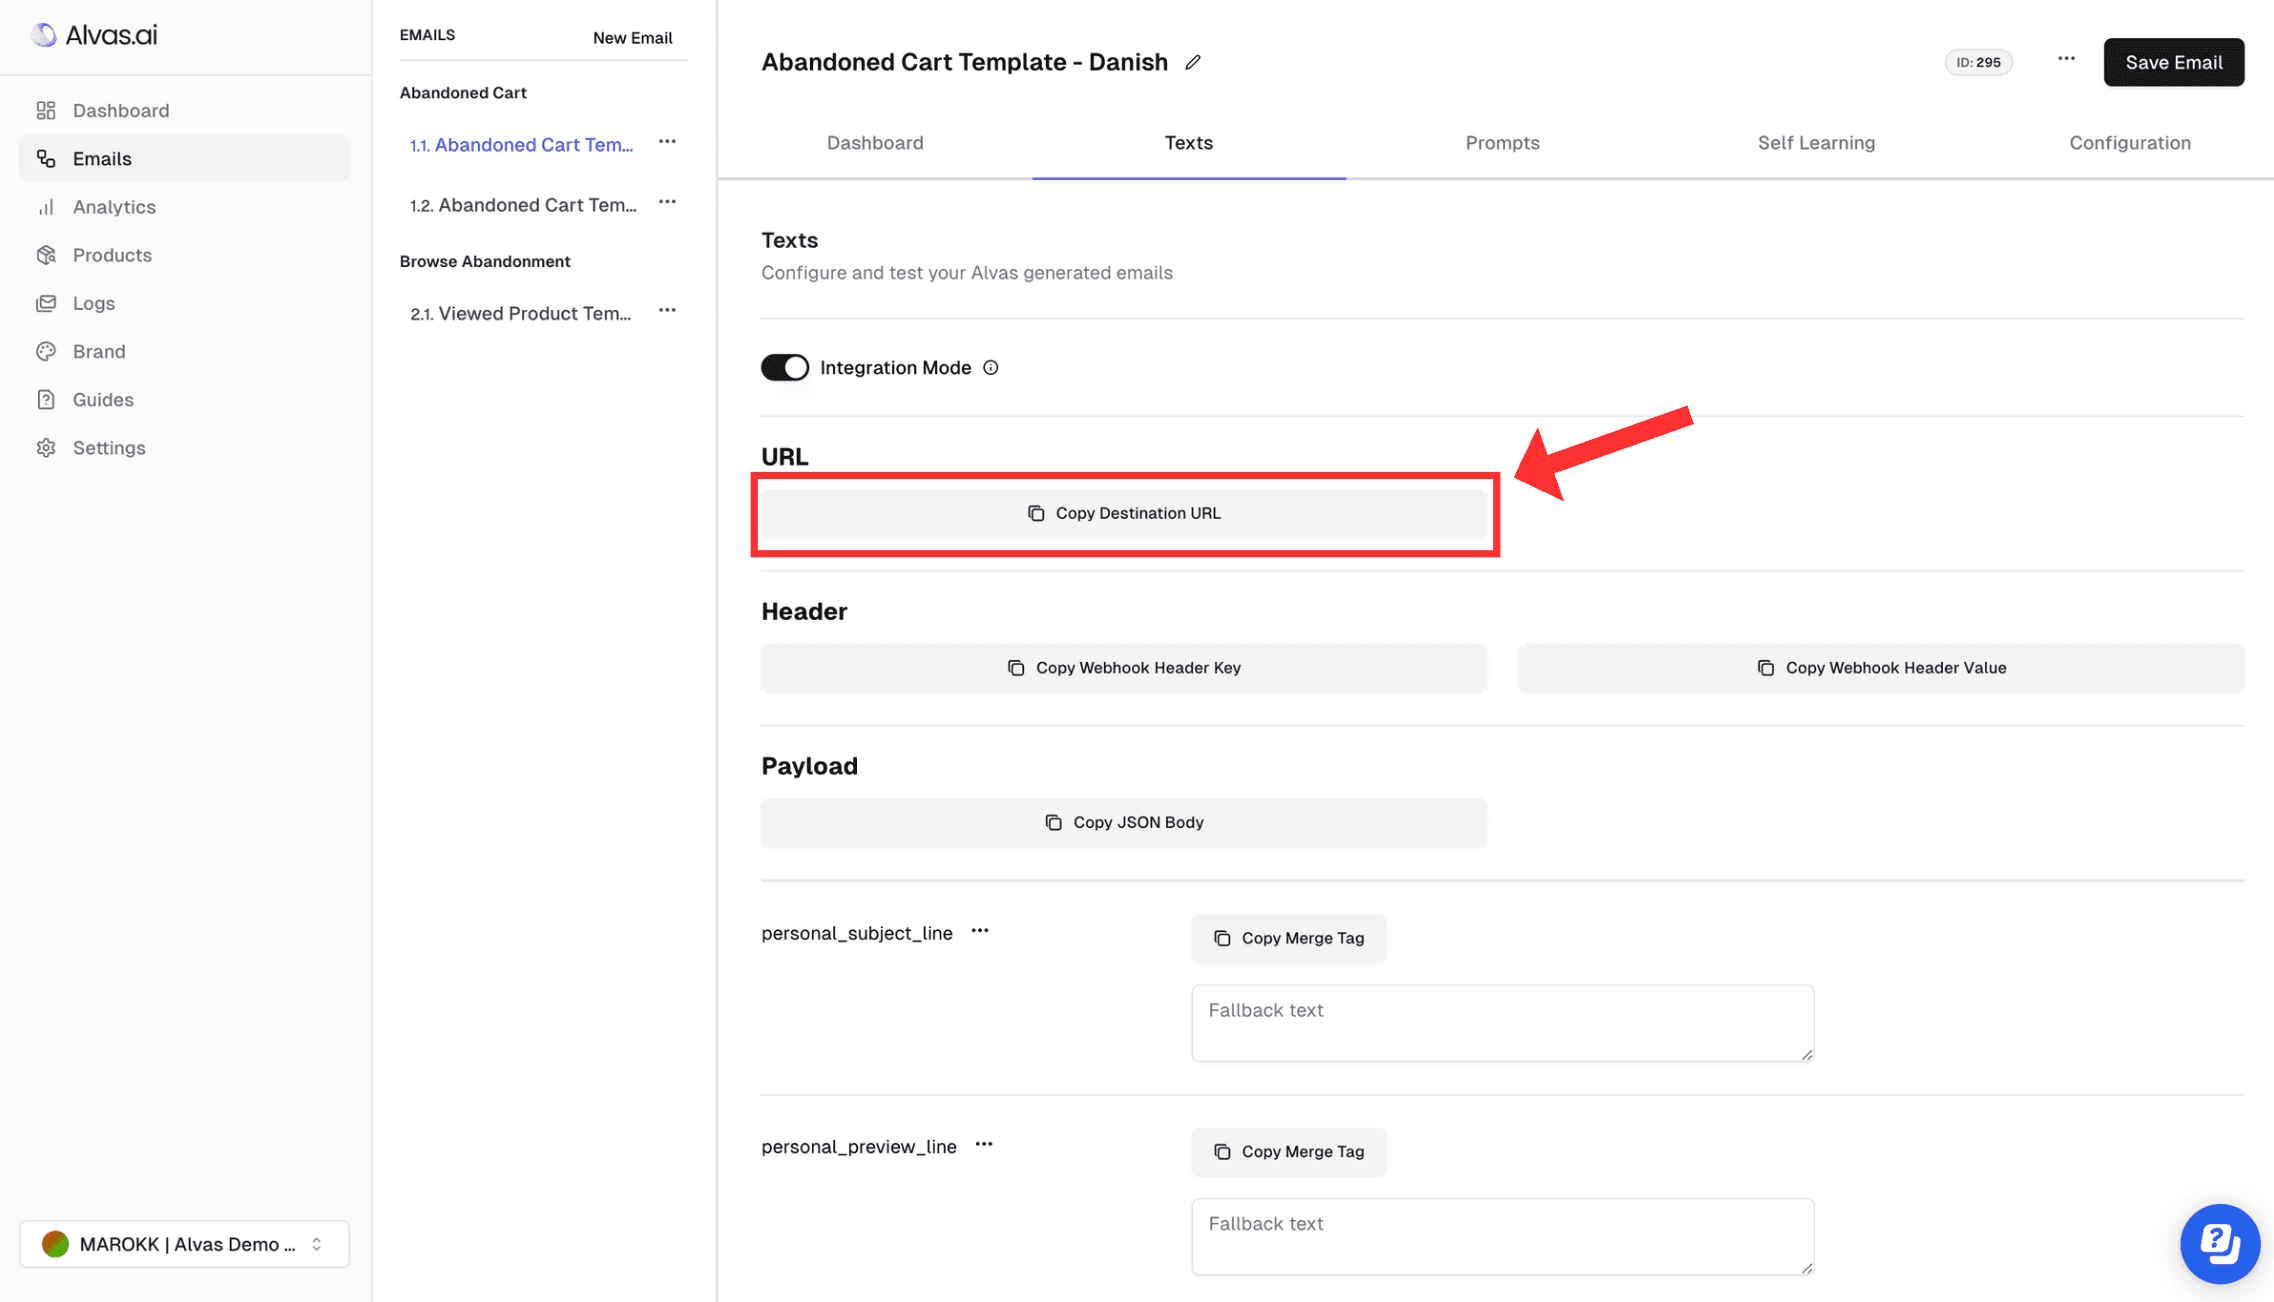
Task: Click fallback text field for personal_subject_line
Action: pyautogui.click(x=1502, y=1022)
